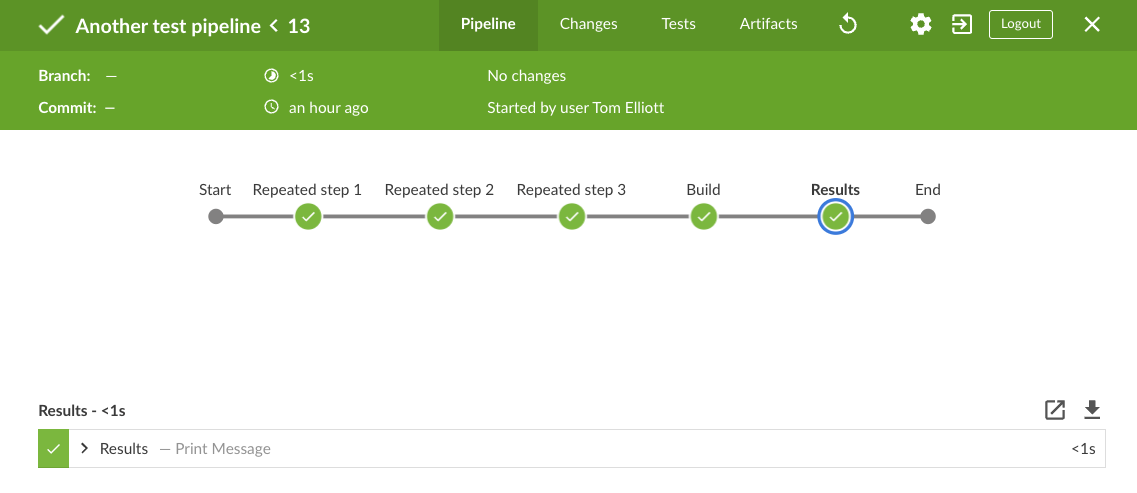
Task: Click the checkmark icon next to pipeline title
Action: coord(50,26)
